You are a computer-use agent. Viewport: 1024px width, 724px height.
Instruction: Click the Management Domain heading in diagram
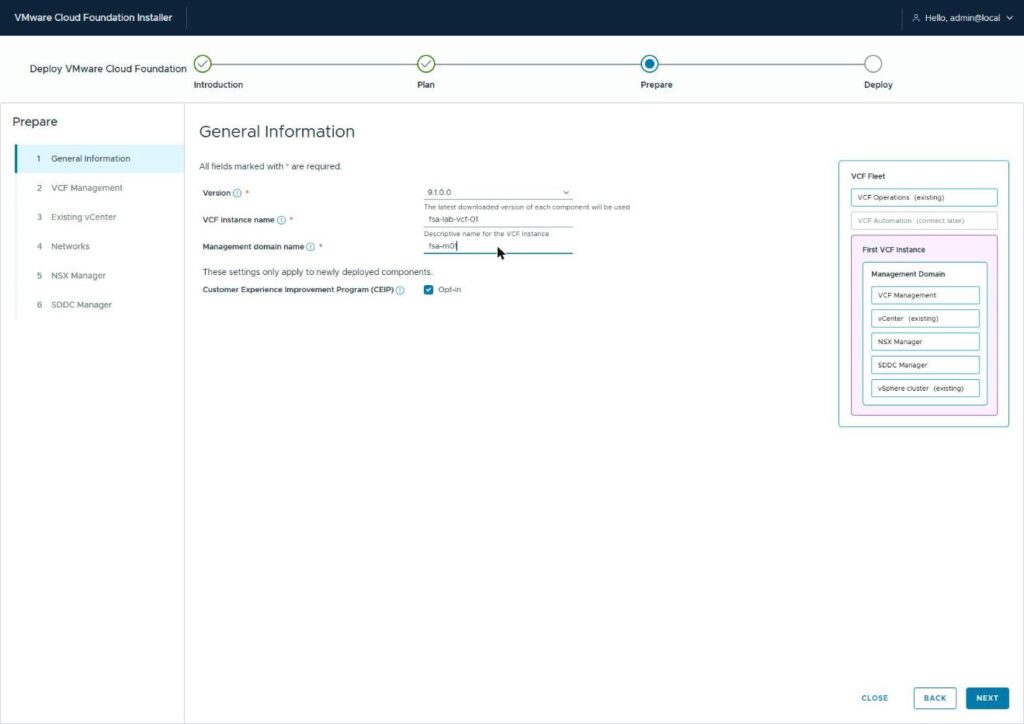click(908, 274)
